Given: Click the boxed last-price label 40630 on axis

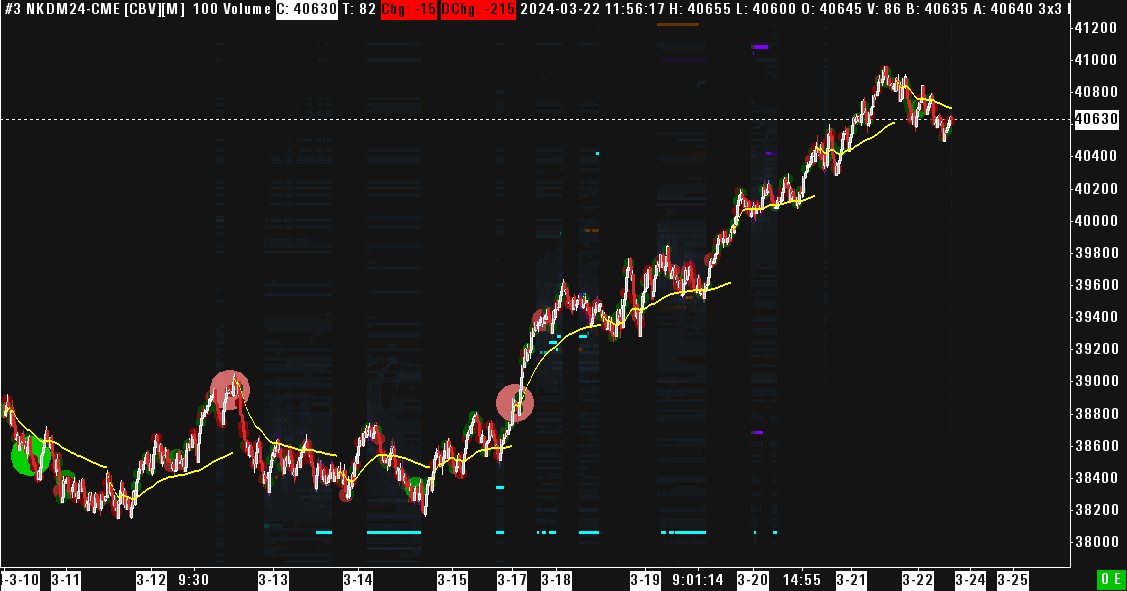Looking at the screenshot, I should point(1096,119).
